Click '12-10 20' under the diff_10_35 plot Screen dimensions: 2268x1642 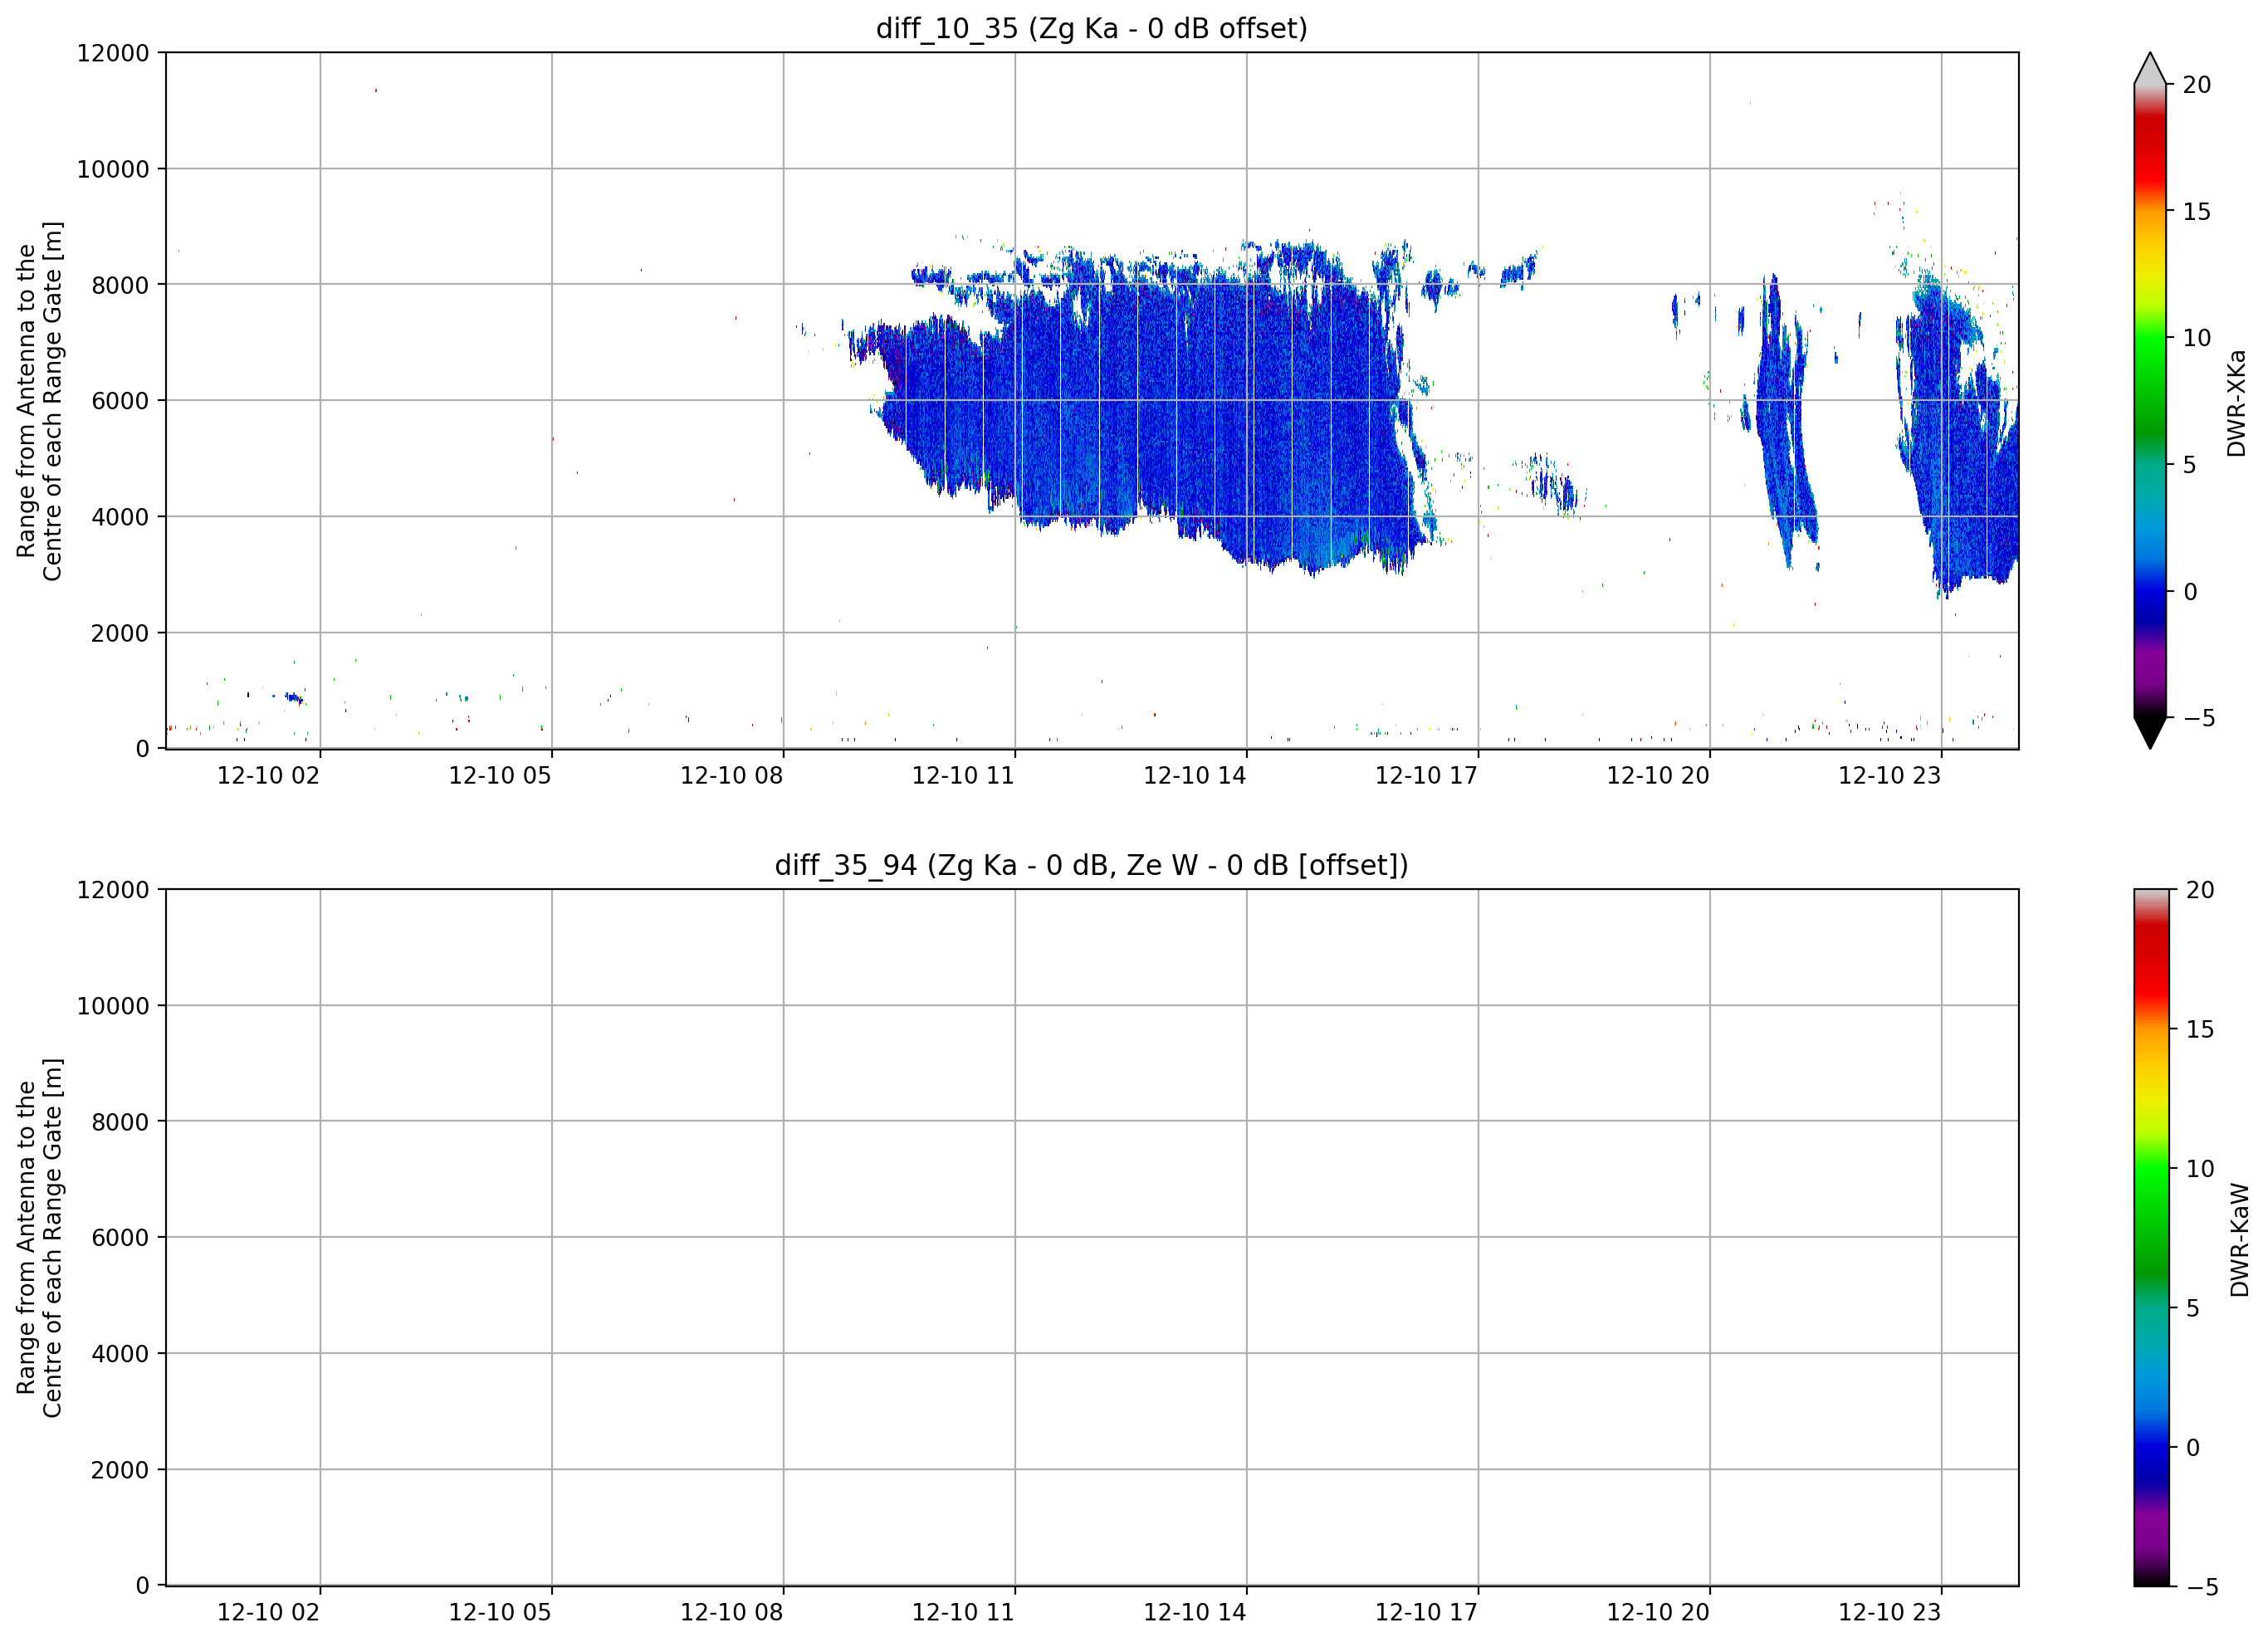tap(1658, 775)
